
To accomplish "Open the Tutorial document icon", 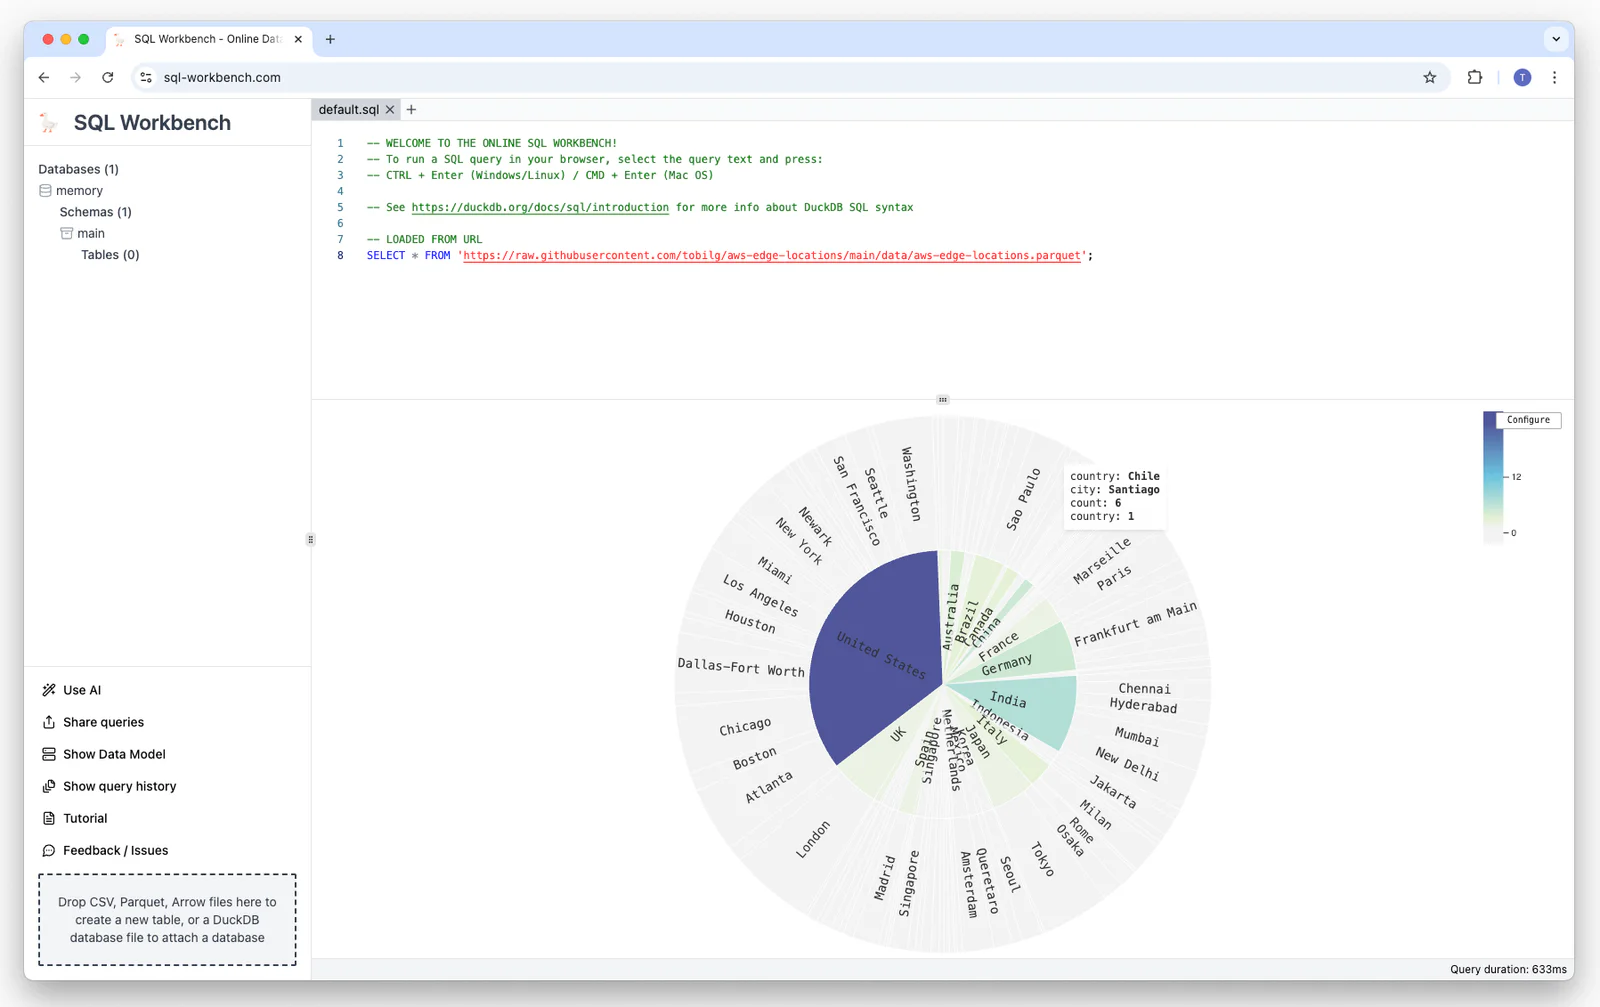I will click(49, 818).
